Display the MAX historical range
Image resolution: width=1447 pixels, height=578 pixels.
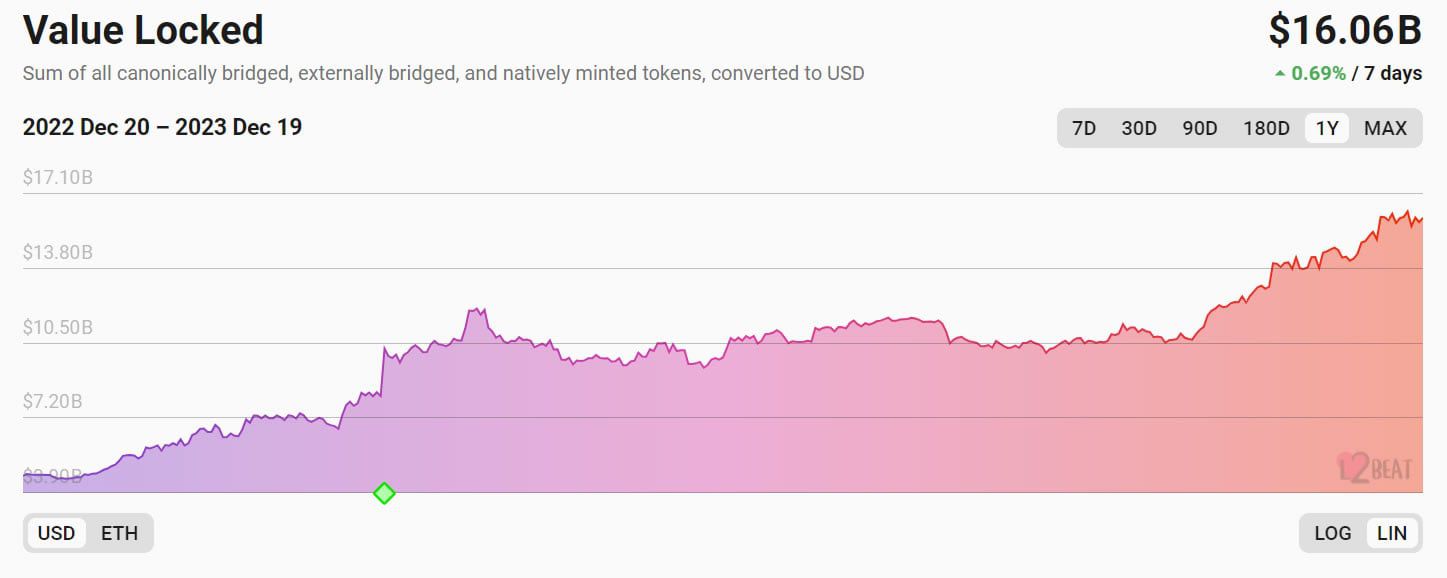click(1385, 128)
